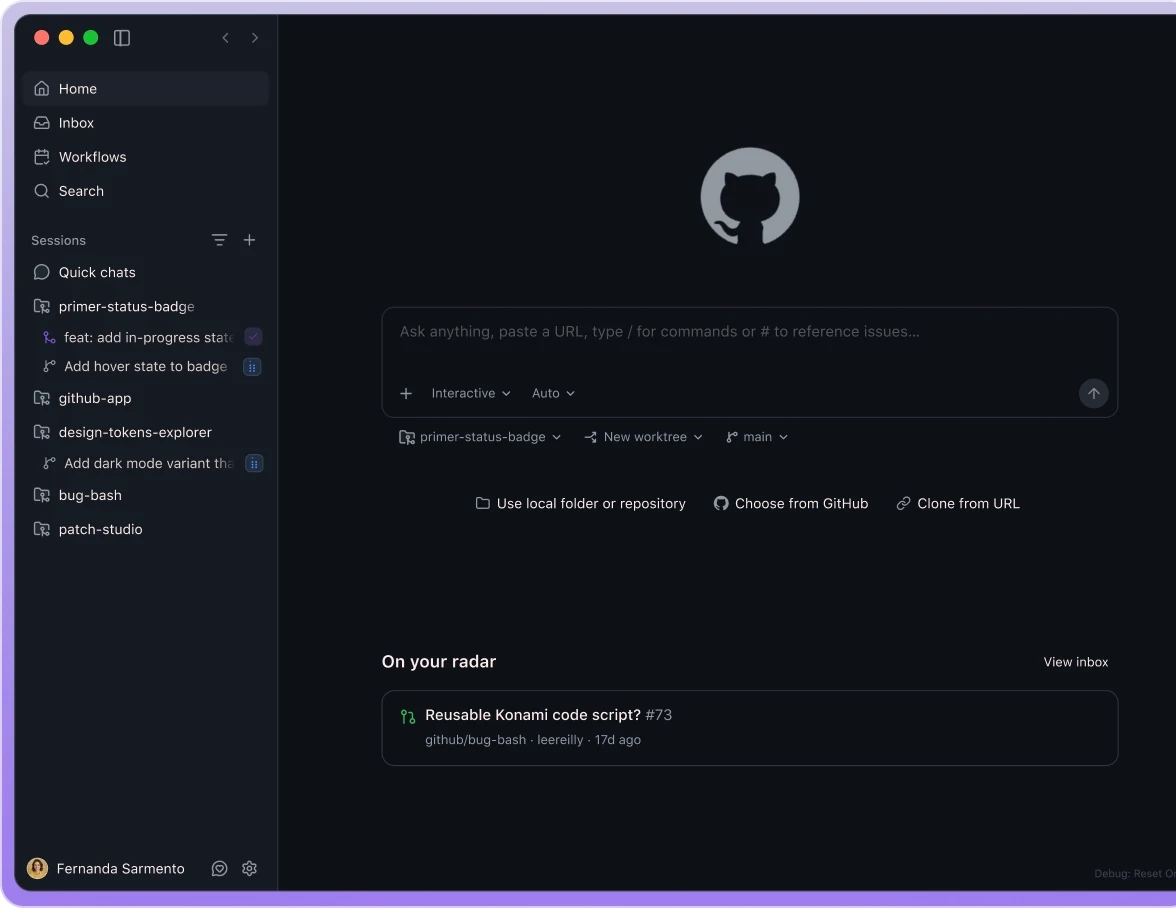Open settings gear icon
This screenshot has height=908, width=1176.
[250, 868]
